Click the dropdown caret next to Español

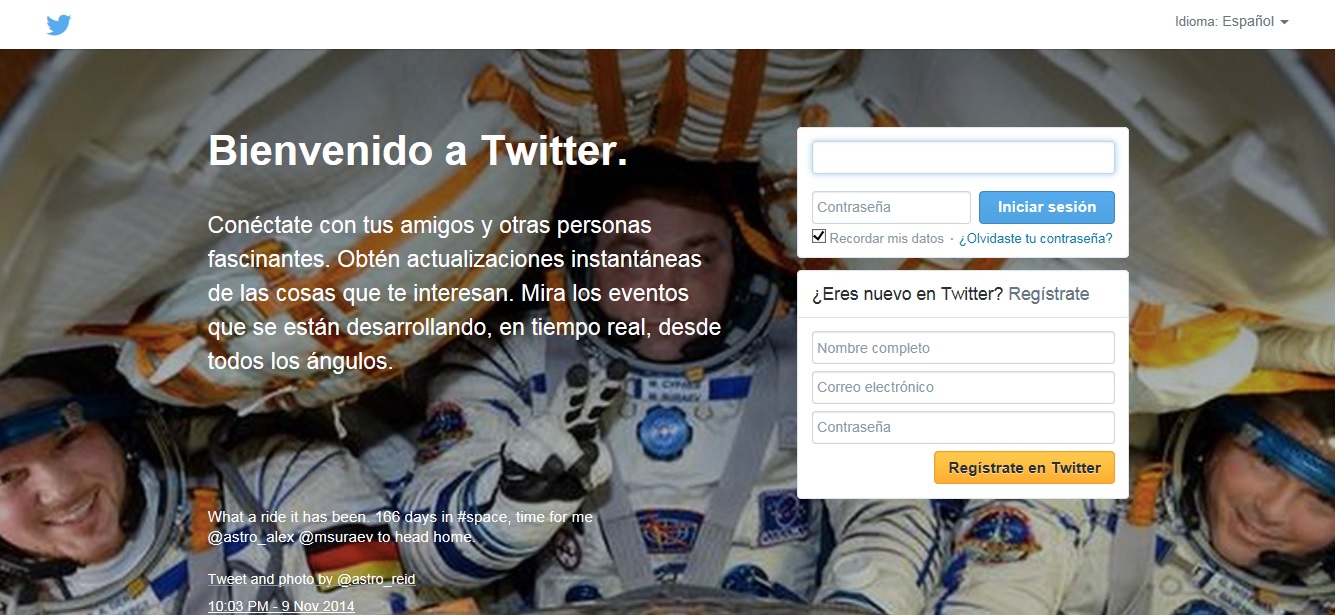(1284, 22)
